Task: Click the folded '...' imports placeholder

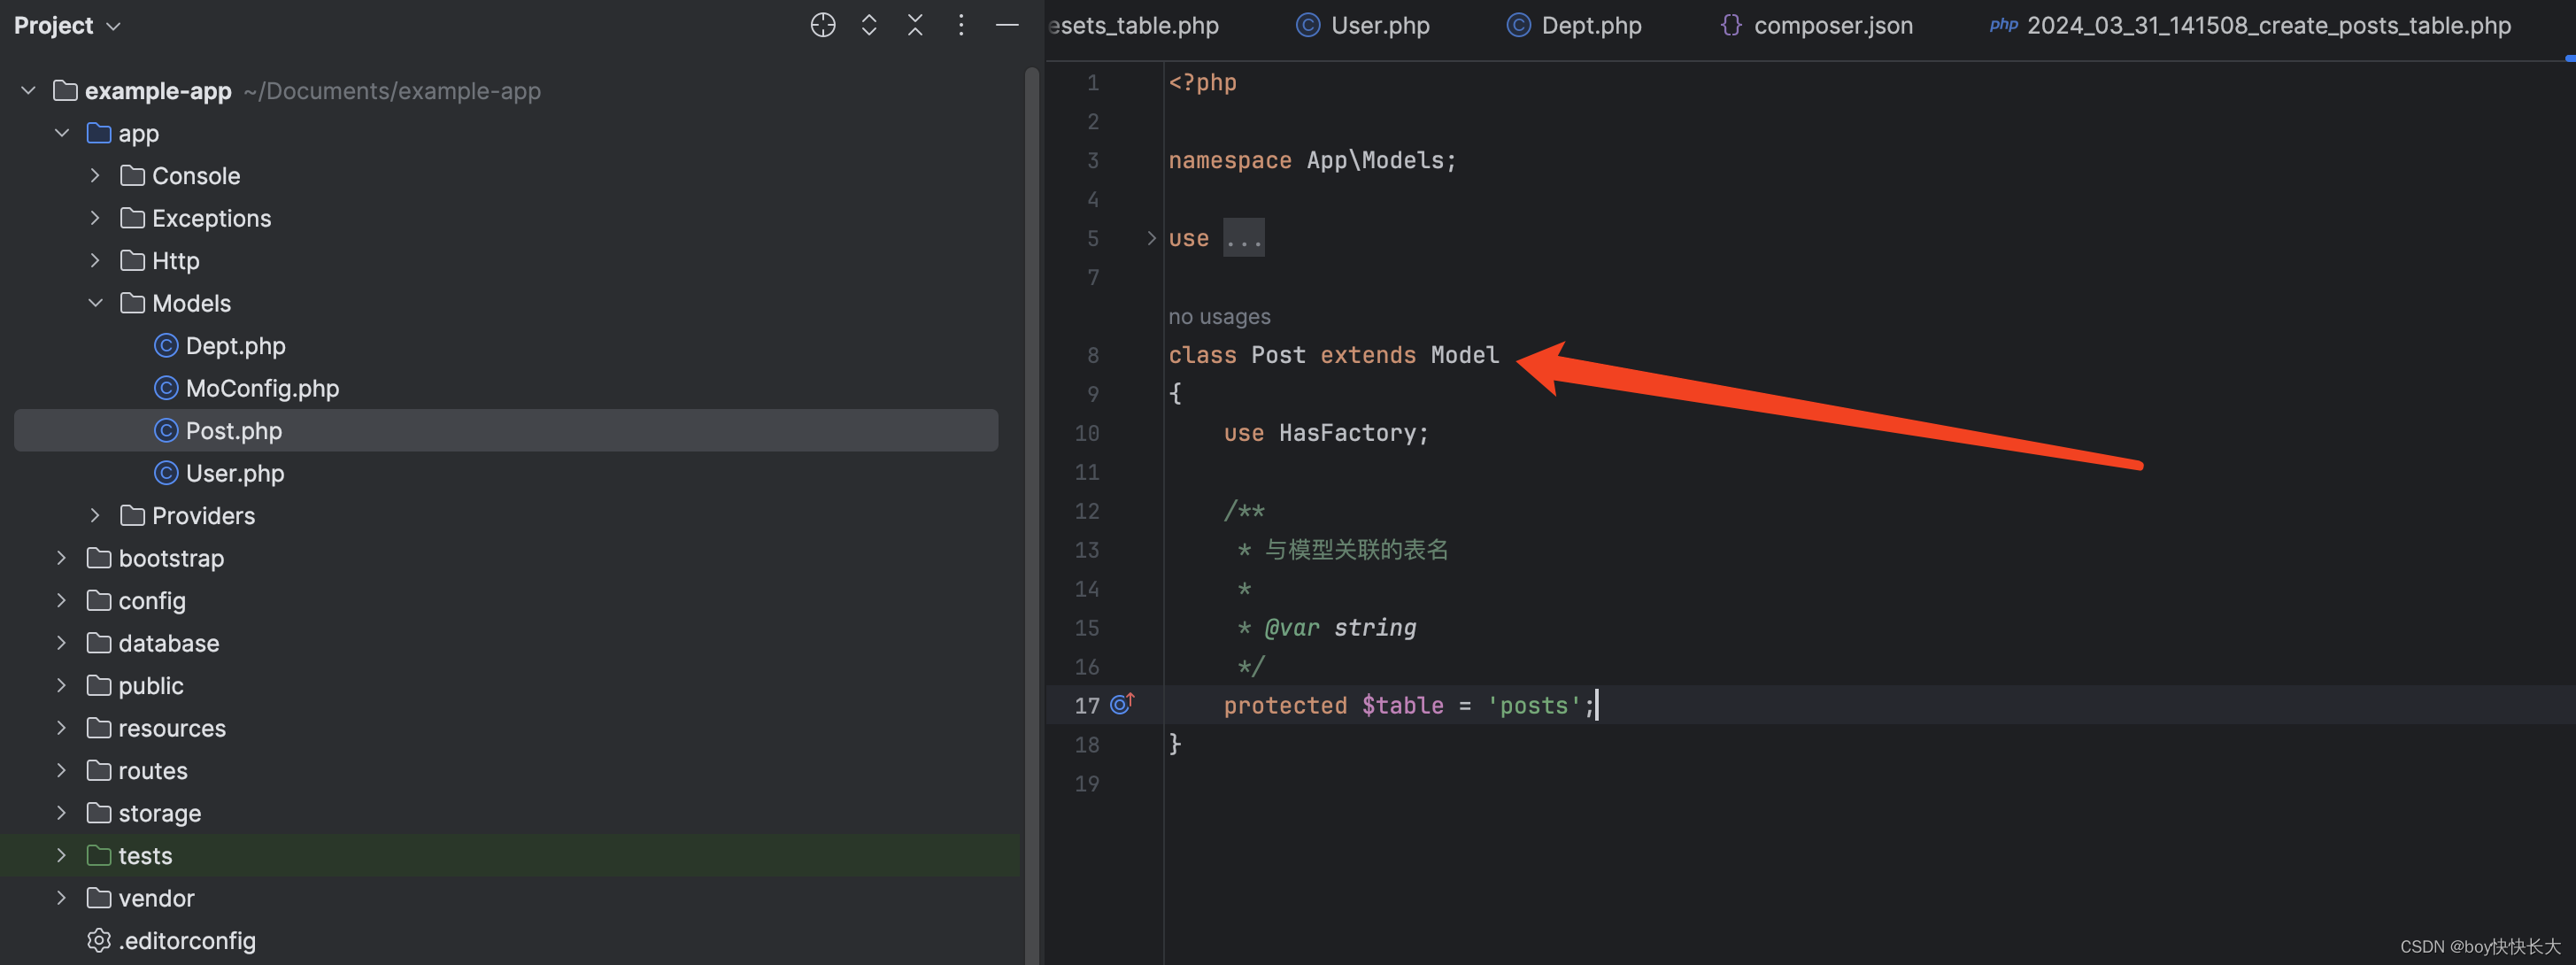Action: [x=1243, y=238]
